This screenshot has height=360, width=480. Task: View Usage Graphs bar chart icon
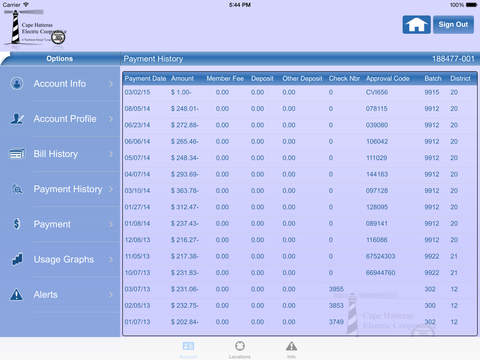17,259
